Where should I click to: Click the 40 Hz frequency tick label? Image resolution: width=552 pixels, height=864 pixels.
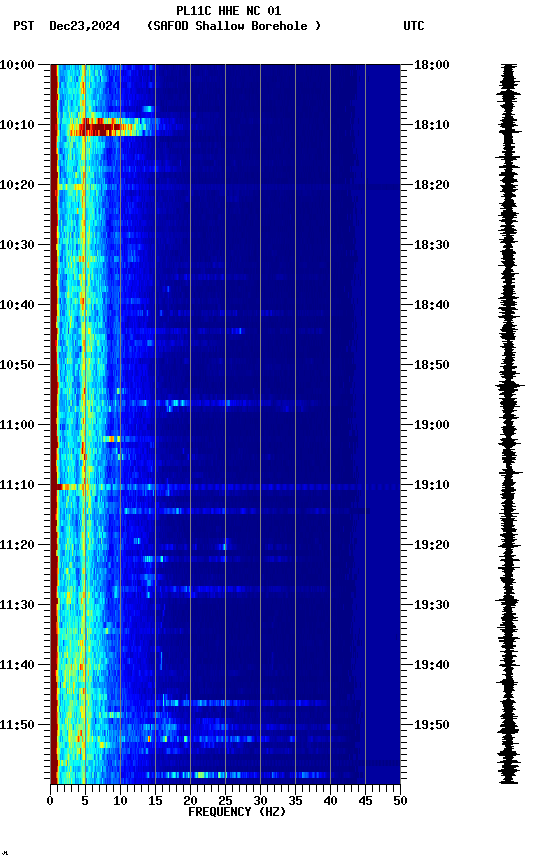(330, 802)
